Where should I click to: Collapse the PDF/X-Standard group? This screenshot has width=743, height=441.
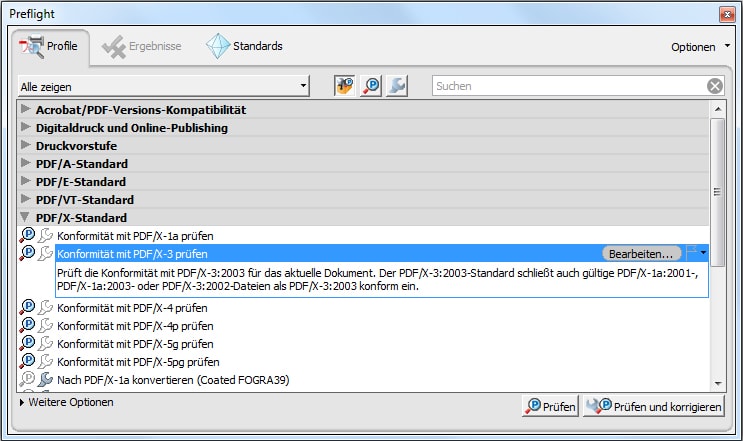point(26,217)
